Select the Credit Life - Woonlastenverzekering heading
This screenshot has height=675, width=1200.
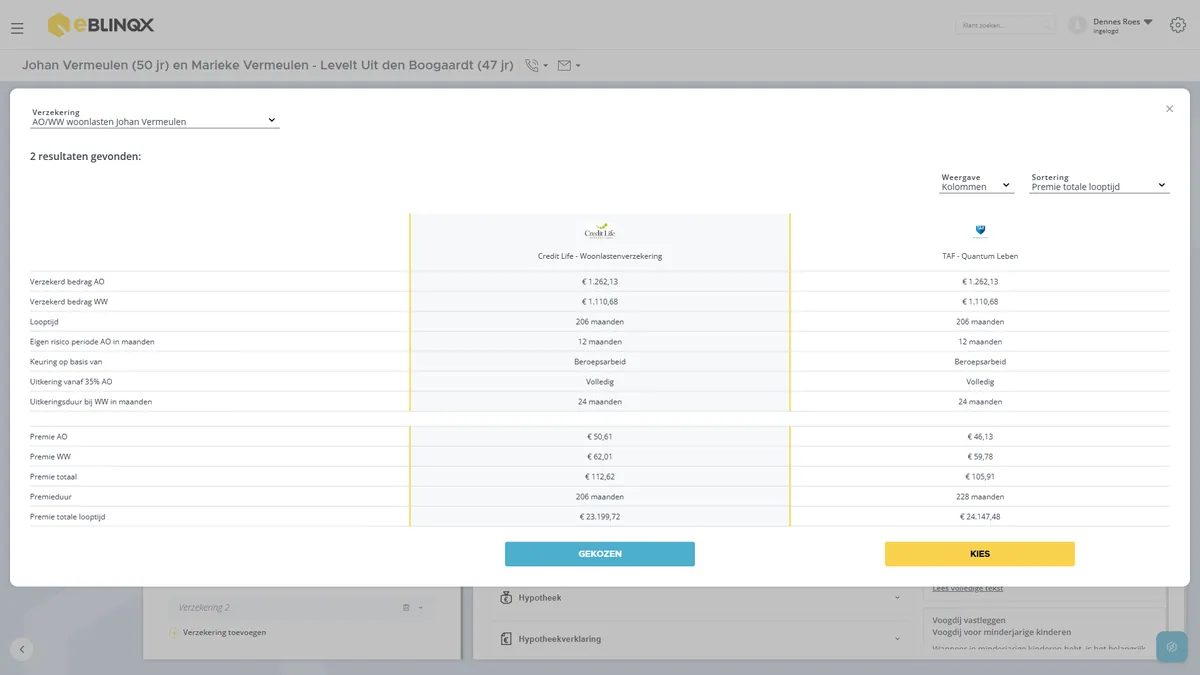tap(600, 256)
